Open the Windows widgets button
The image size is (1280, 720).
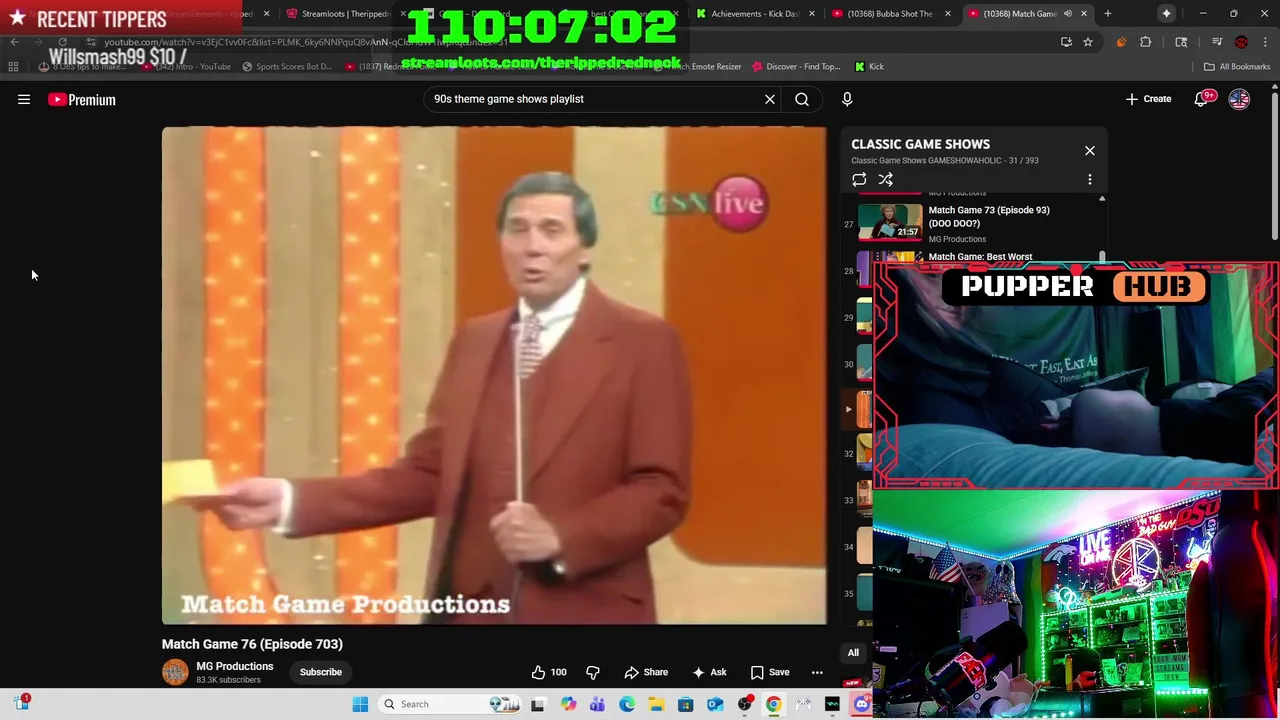click(21, 703)
